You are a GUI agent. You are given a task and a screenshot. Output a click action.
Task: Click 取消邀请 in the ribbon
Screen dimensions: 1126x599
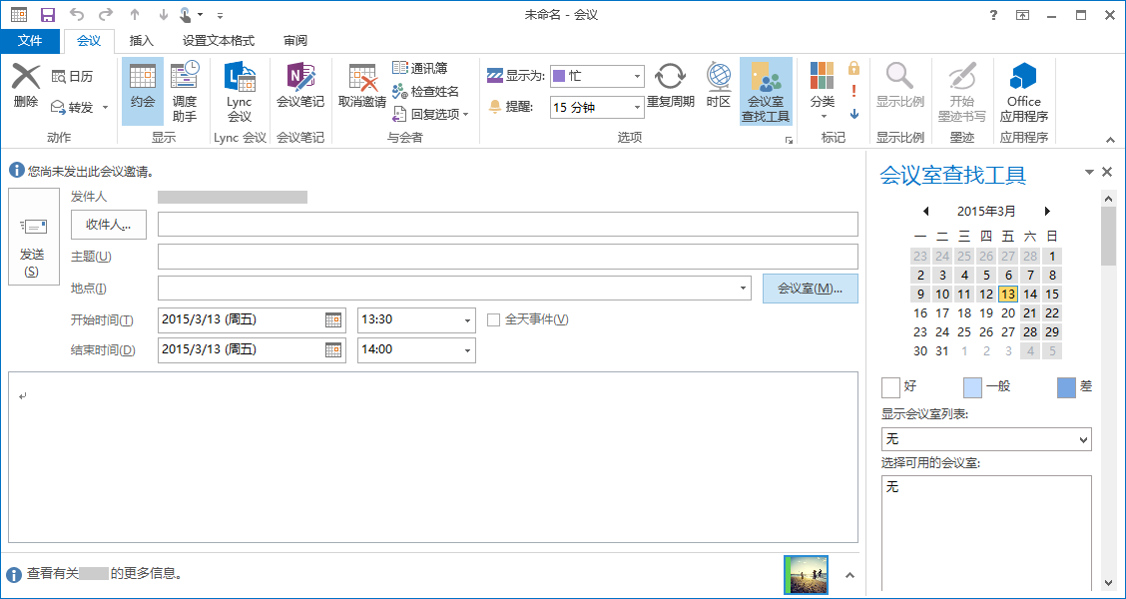361,90
